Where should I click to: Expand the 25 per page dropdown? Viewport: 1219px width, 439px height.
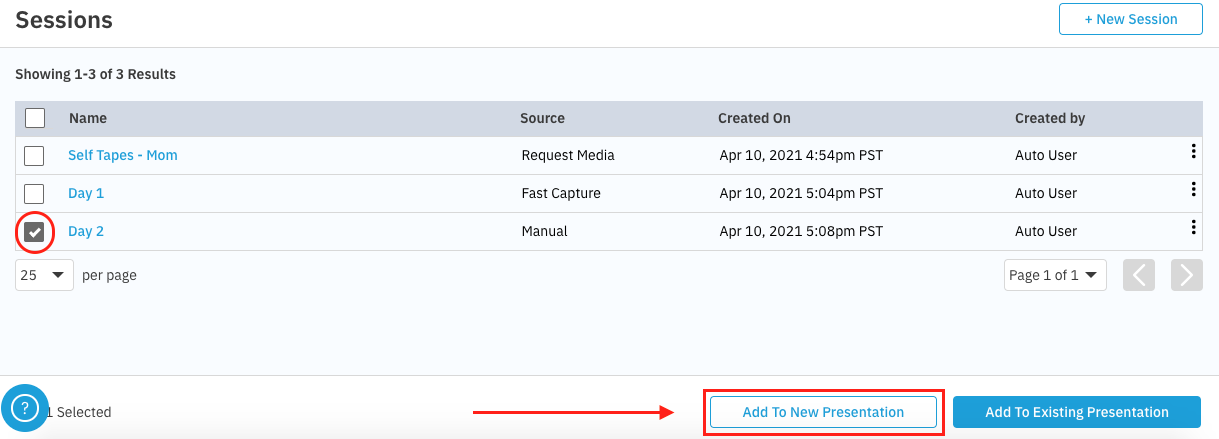point(44,275)
